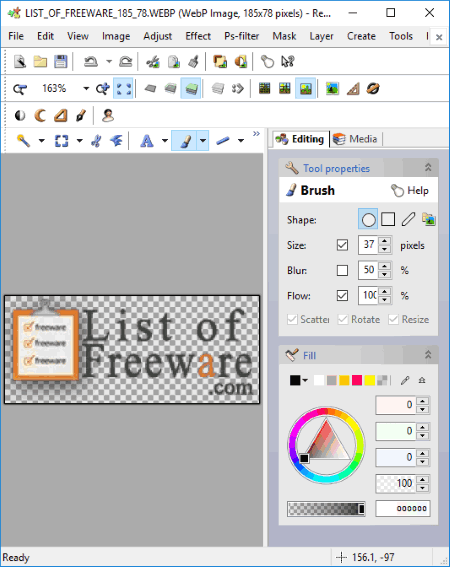Screen dimensions: 450x567
Task: Open the Layer menu
Action: coord(321,36)
